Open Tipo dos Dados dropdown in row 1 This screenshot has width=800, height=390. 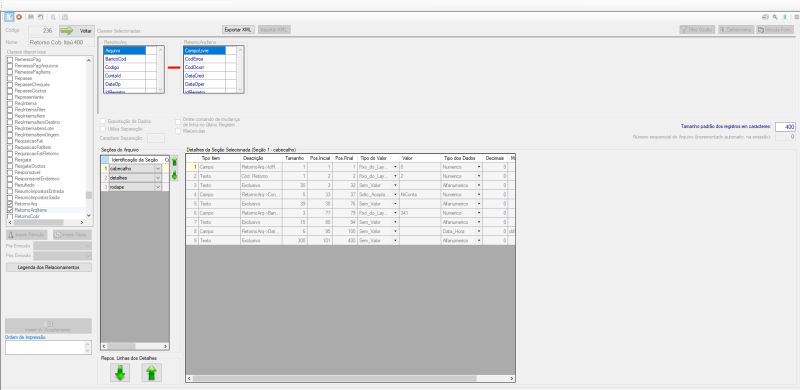click(x=479, y=167)
